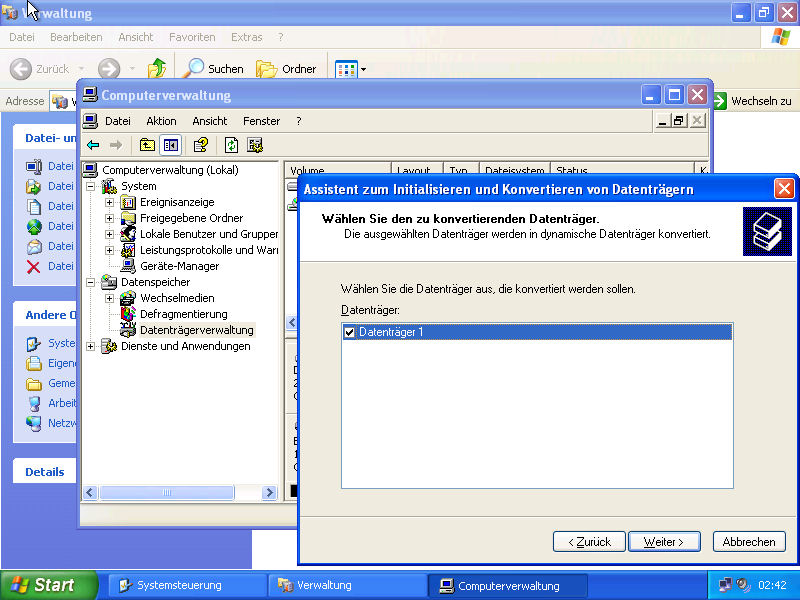The width and height of the screenshot is (800, 600).
Task: Click the Suchen magnifier in Explorer toolbar
Action: (193, 69)
